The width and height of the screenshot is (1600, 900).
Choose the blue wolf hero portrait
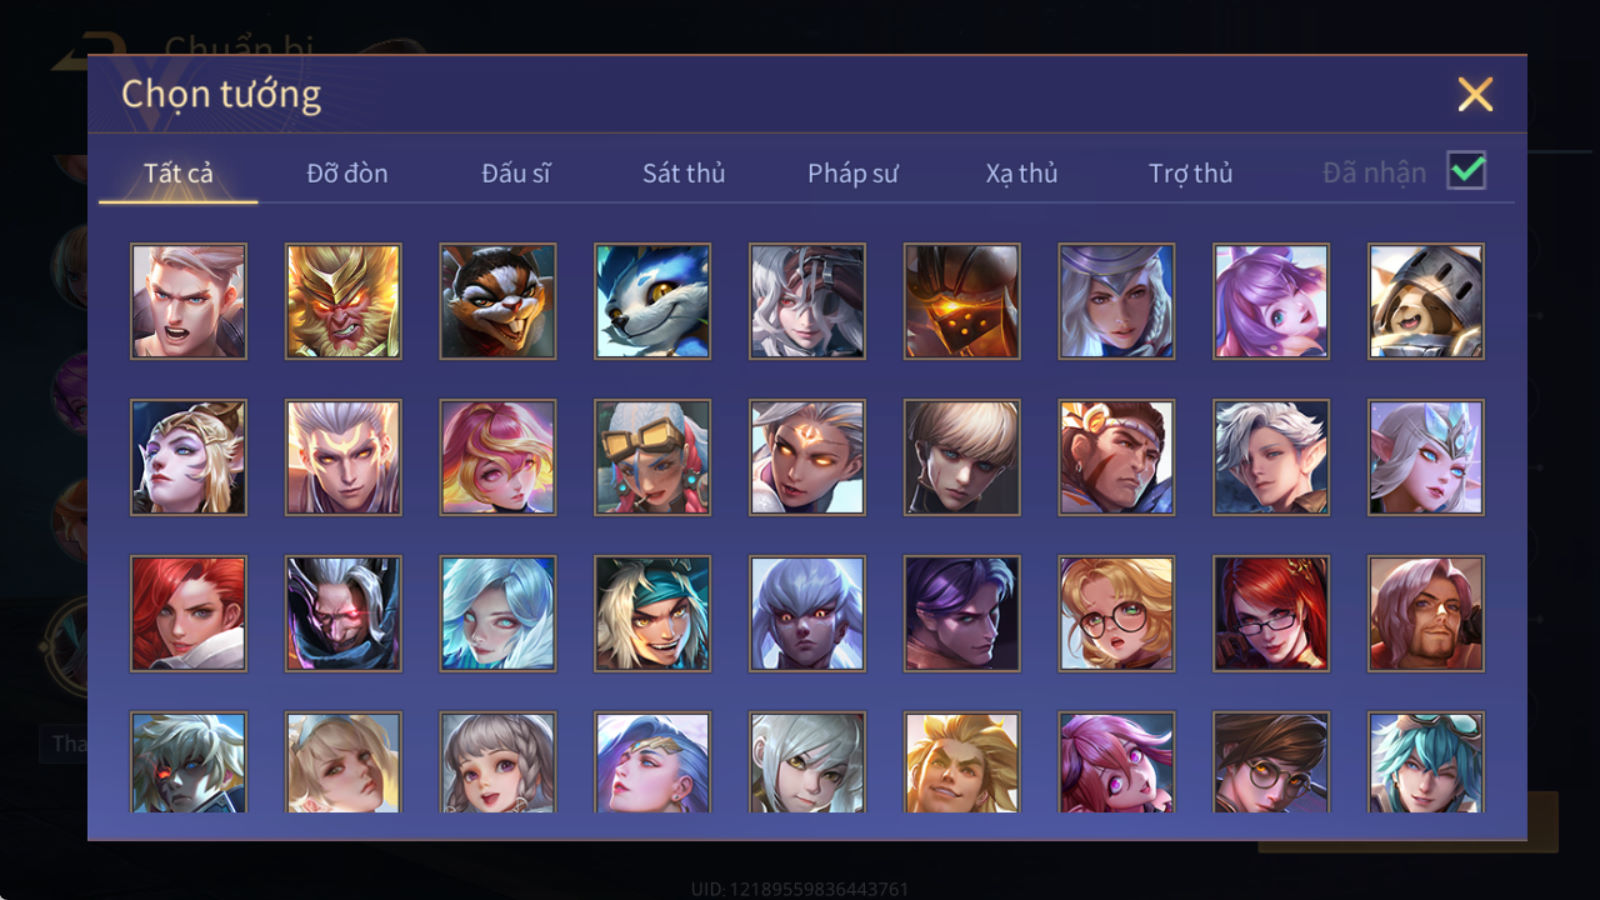pyautogui.click(x=652, y=301)
